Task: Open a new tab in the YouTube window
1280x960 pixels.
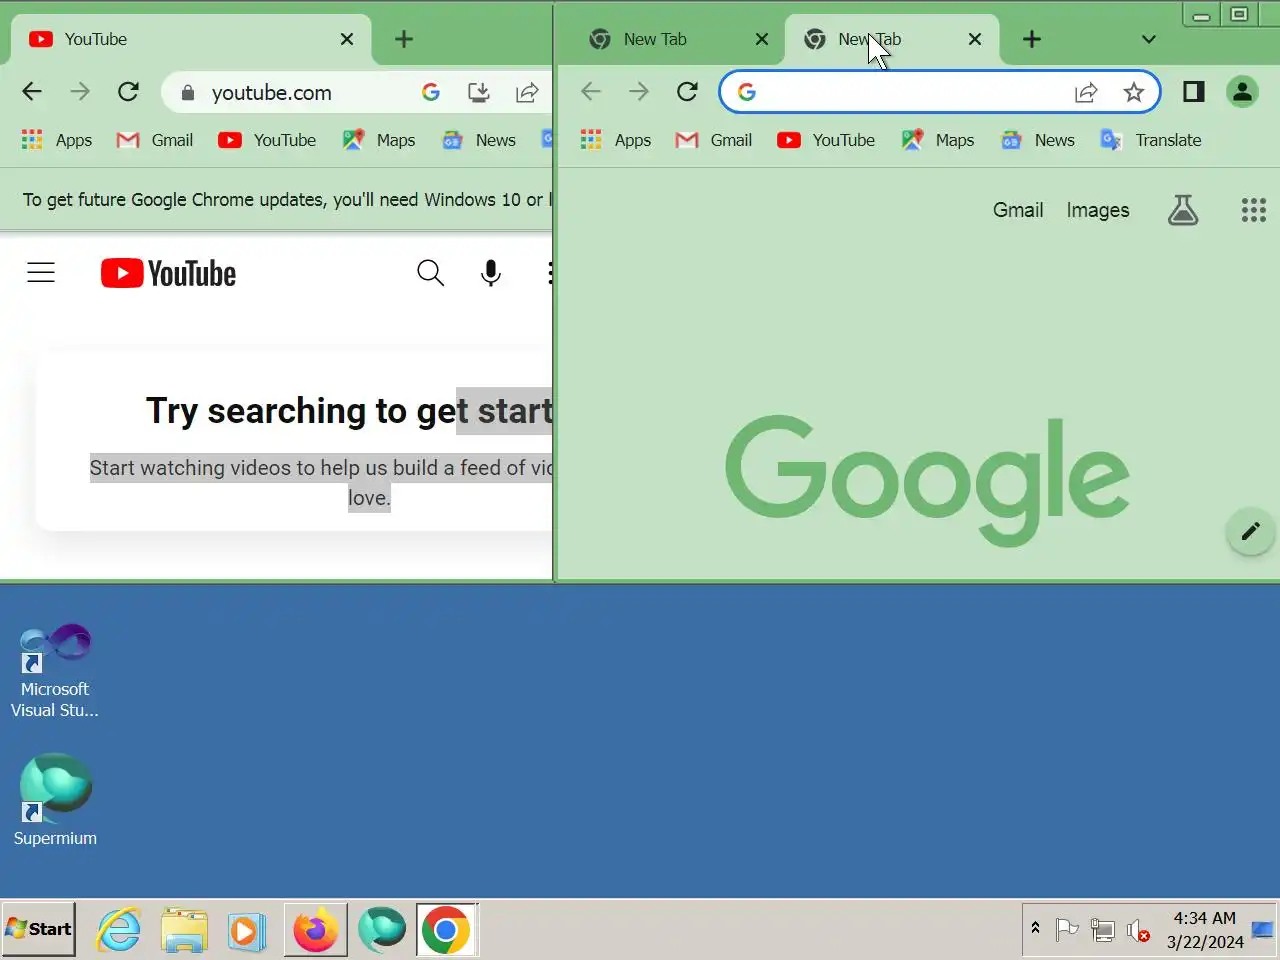Action: (x=404, y=39)
